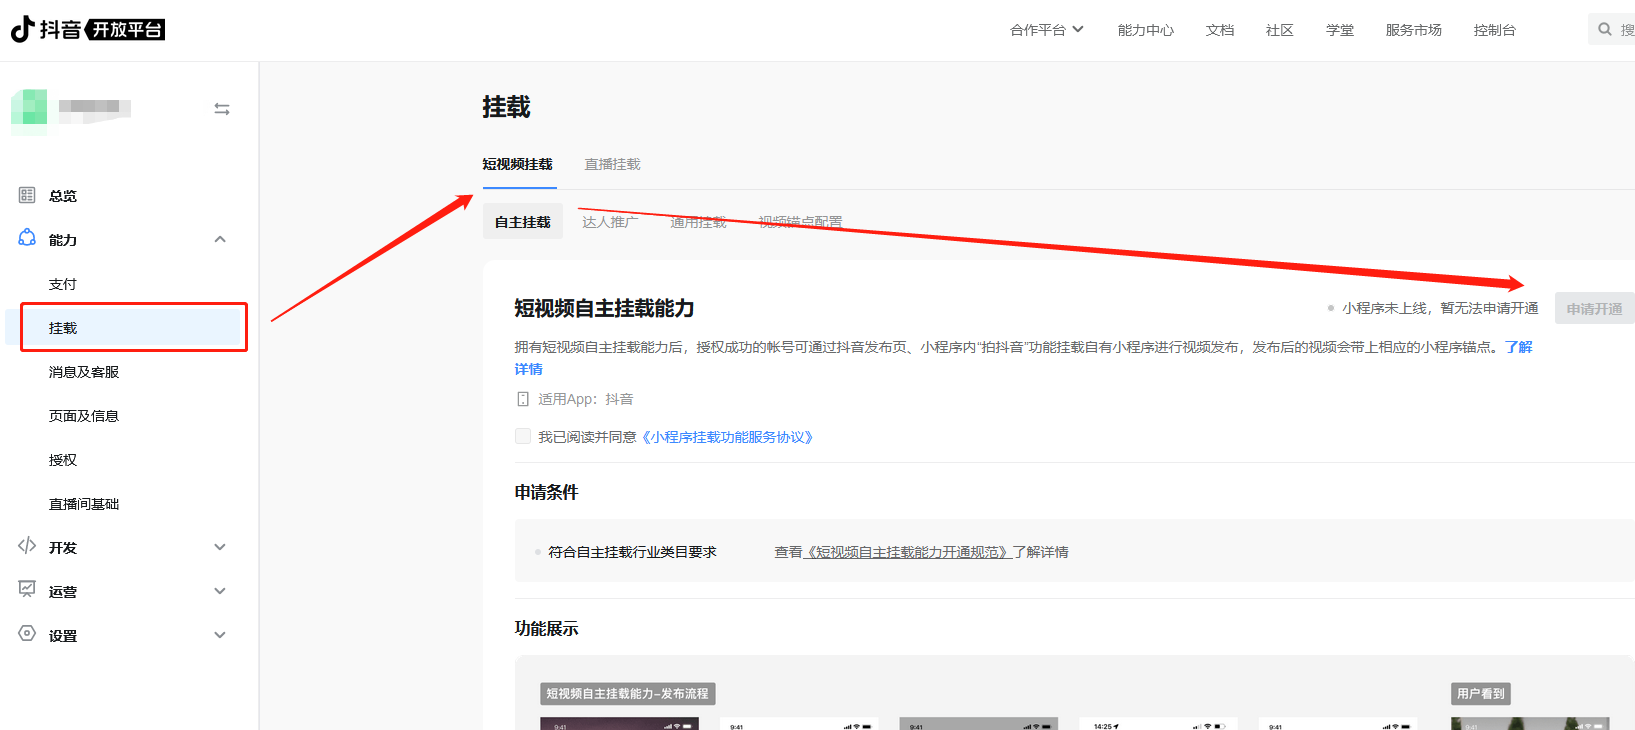Open 服务市场 in top navigation
Screen dimensions: 1635x730
[x=1414, y=30]
